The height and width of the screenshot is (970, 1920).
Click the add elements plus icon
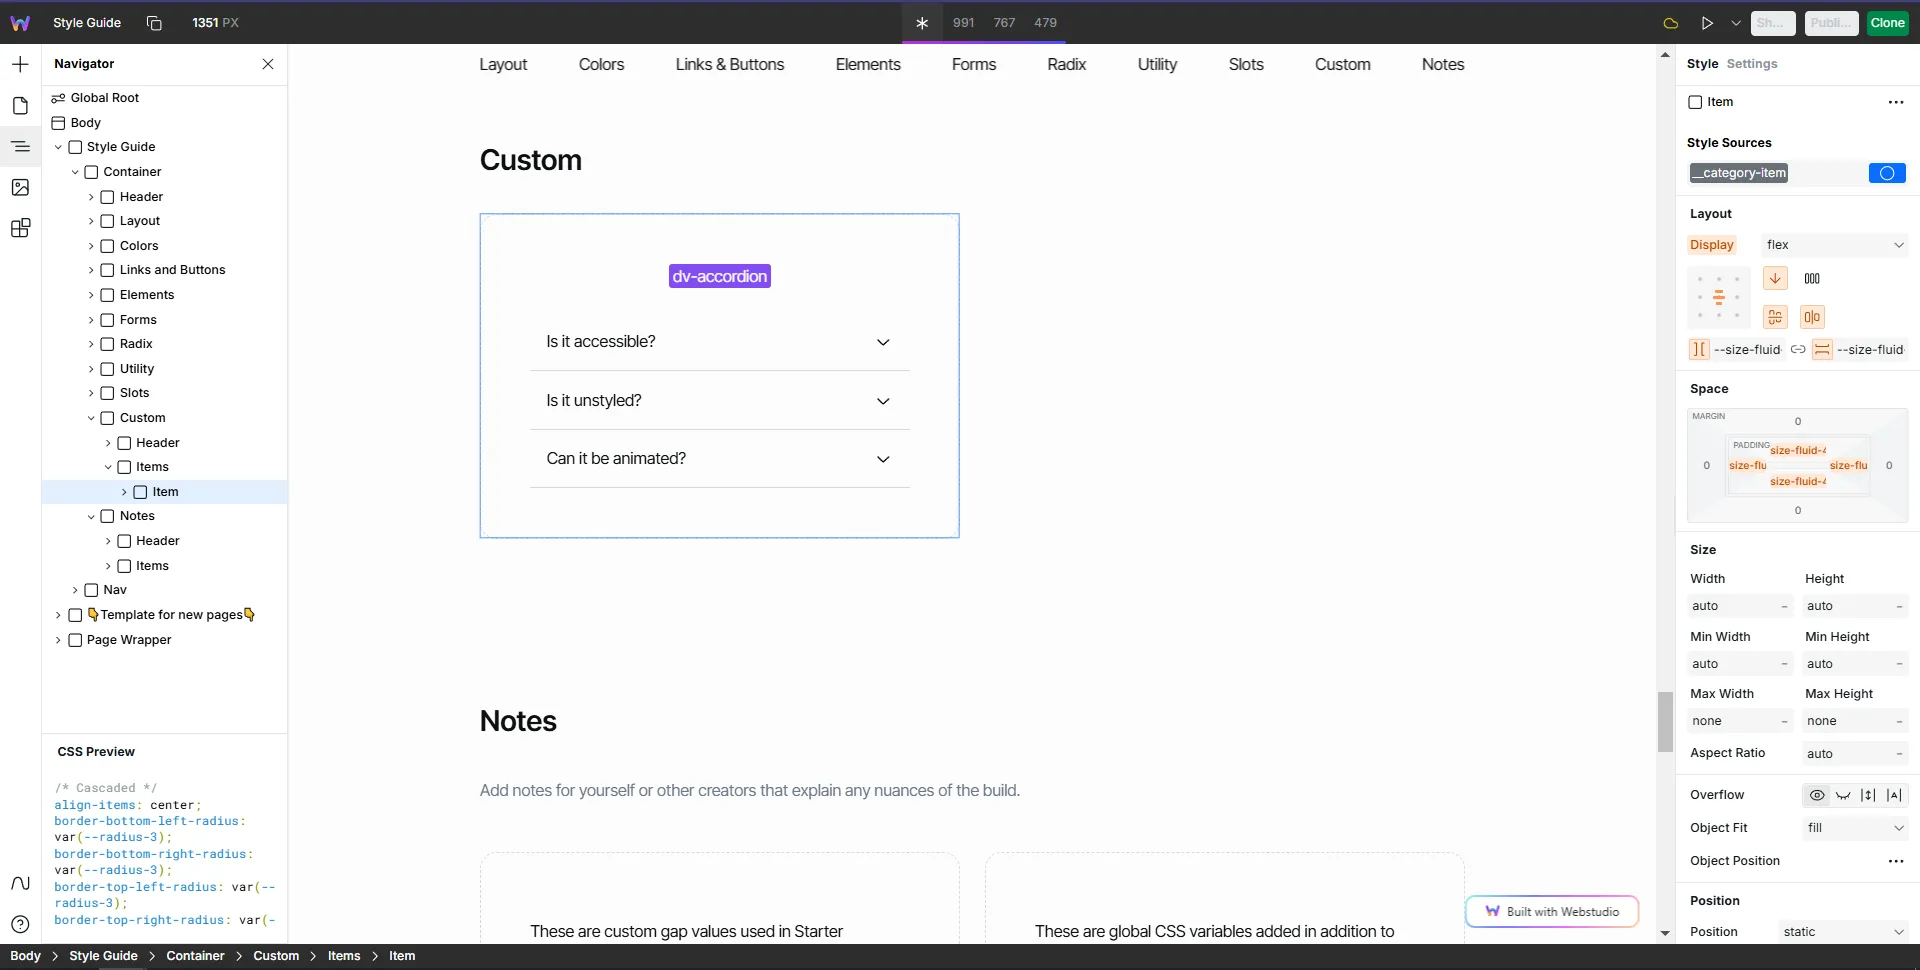tap(20, 65)
